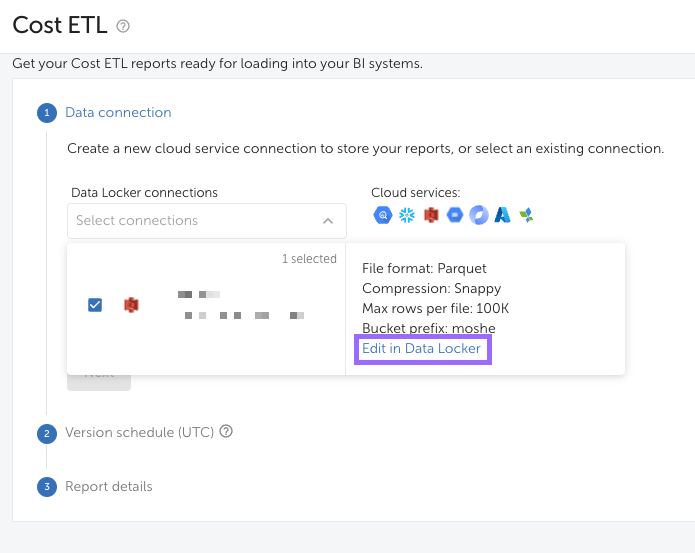Click the green and blue pinwheel service icon
Image resolution: width=695 pixels, height=553 pixels.
point(526,215)
